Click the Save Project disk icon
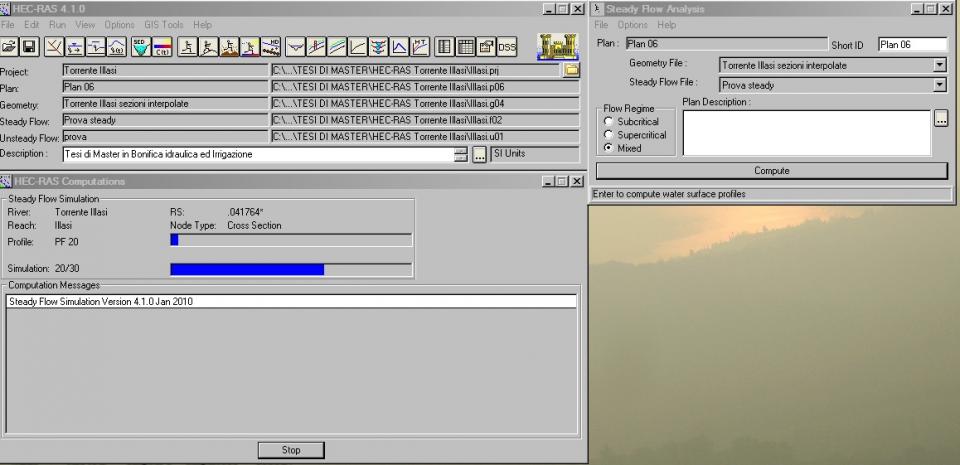 pos(29,46)
